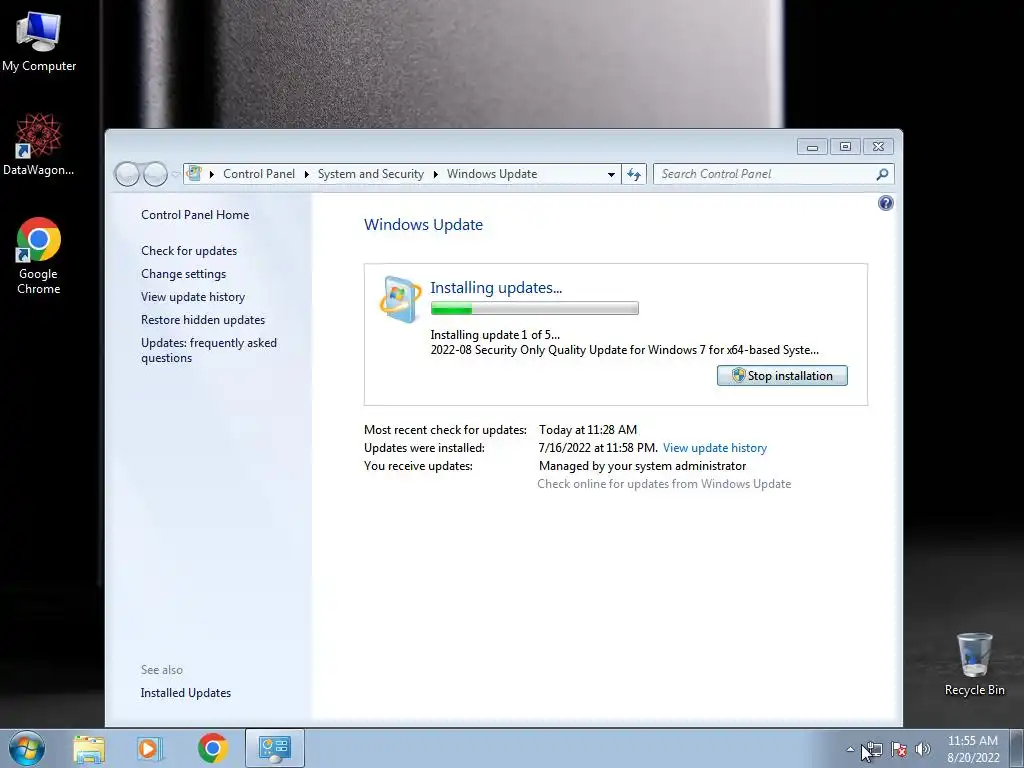Click the Control Panel breadcrumb
1024x768 pixels.
[x=259, y=174]
